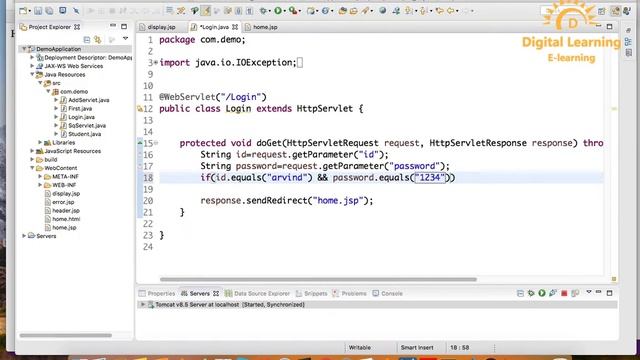Click the Run External Tools icon
This screenshot has width=640, height=360.
coord(293,11)
